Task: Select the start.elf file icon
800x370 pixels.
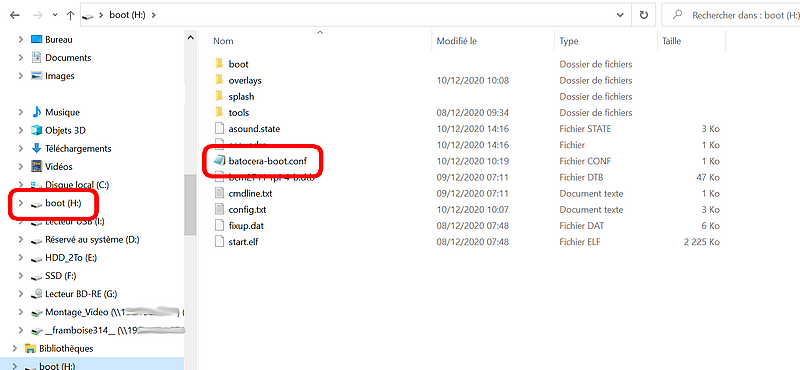Action: click(219, 241)
